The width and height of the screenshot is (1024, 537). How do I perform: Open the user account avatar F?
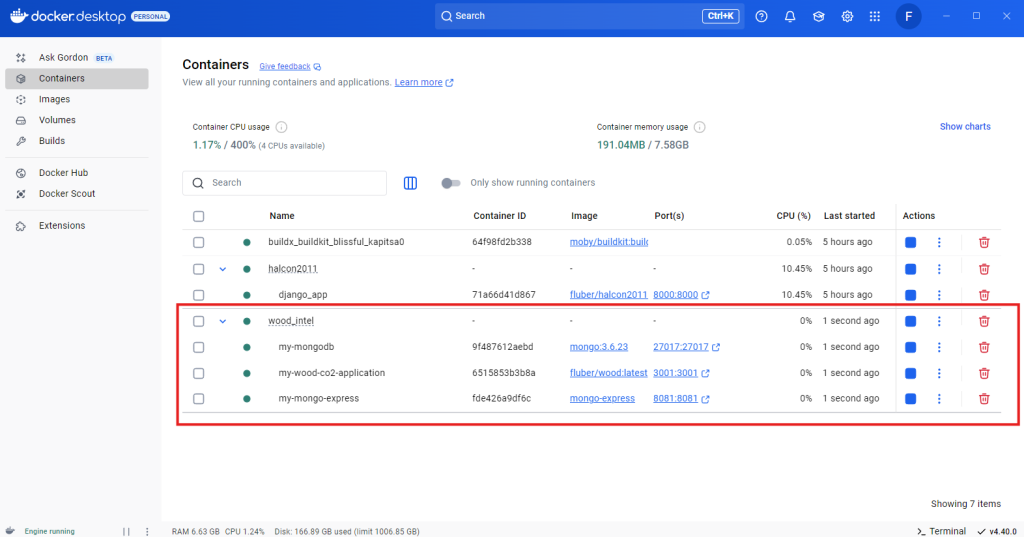(x=908, y=16)
